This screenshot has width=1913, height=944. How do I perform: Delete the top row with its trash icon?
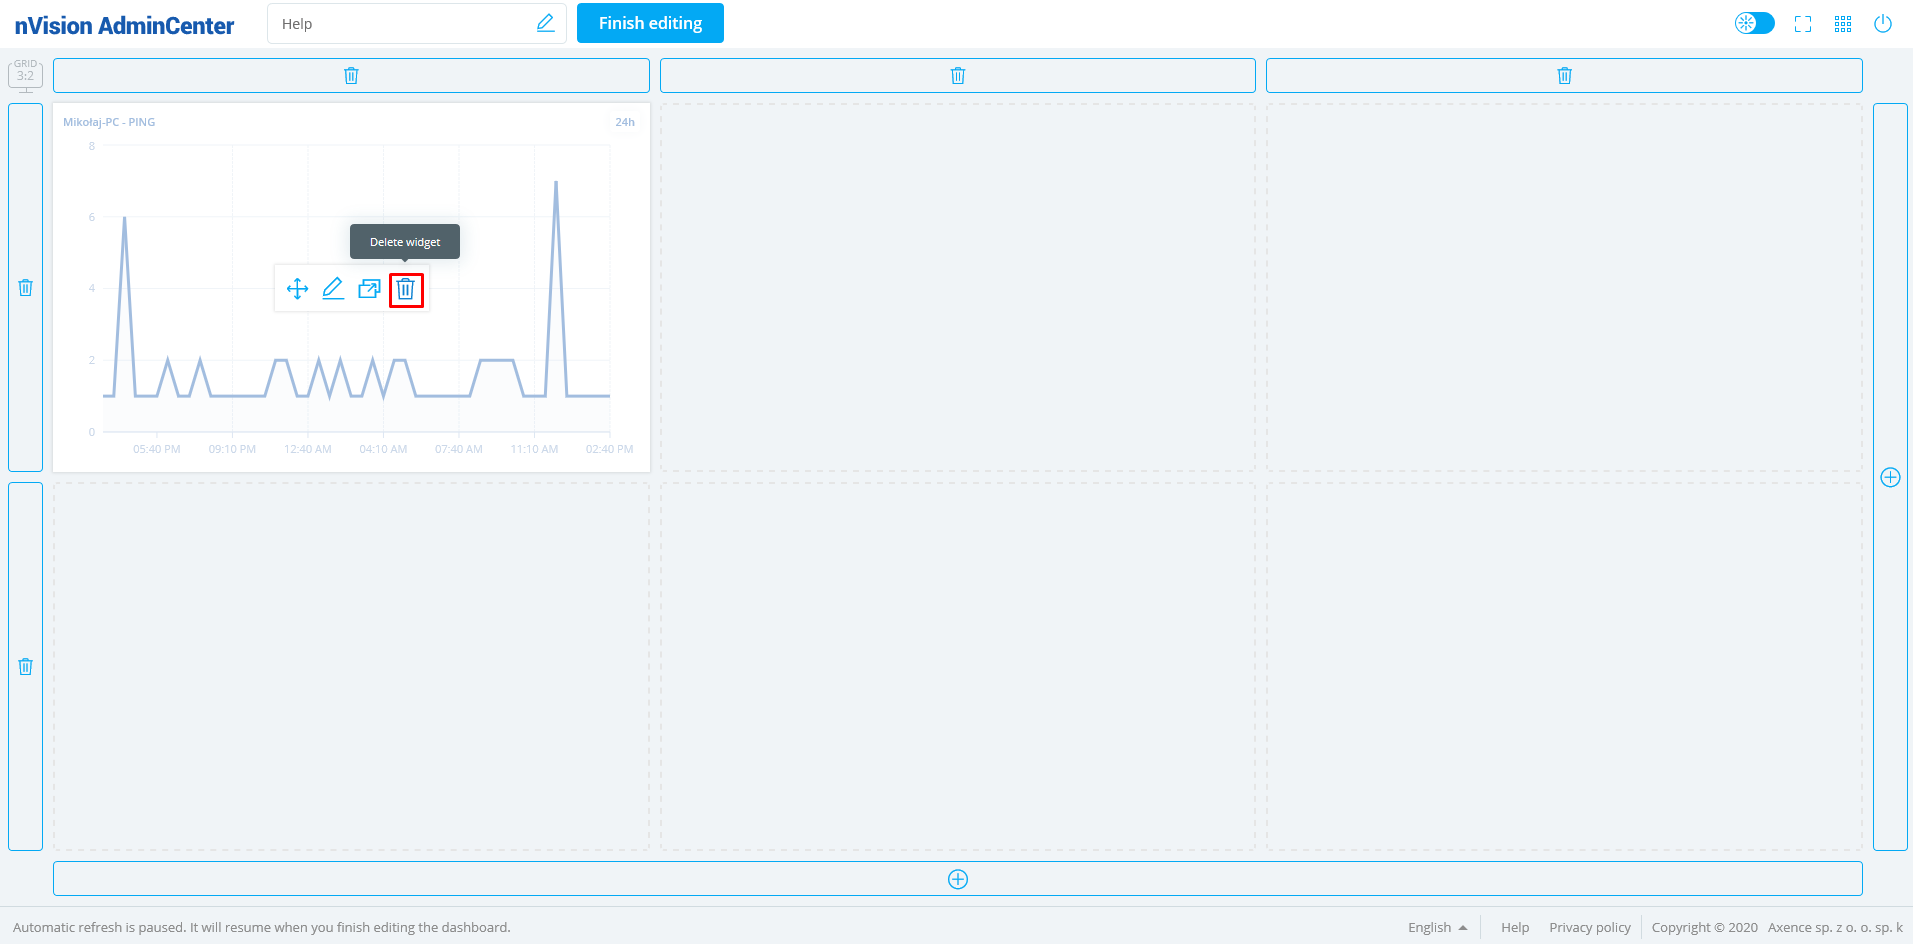(x=26, y=288)
